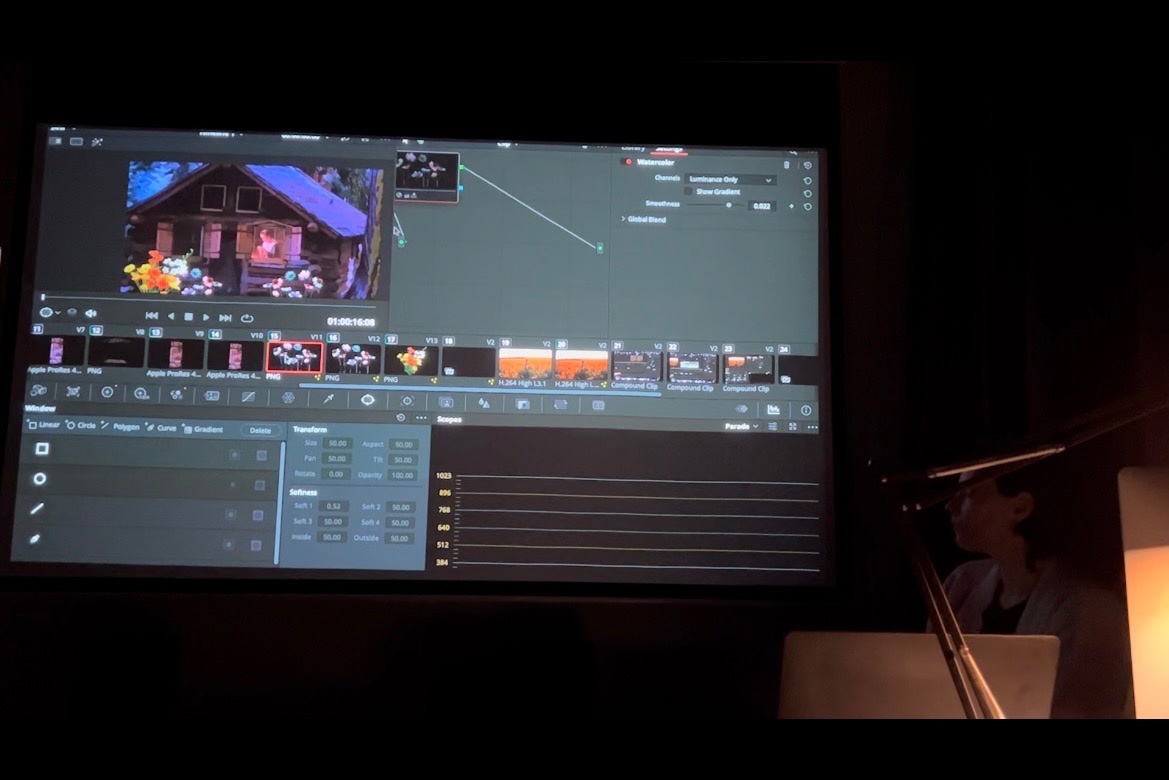
Task: Stop playback in the viewer
Action: 189,317
